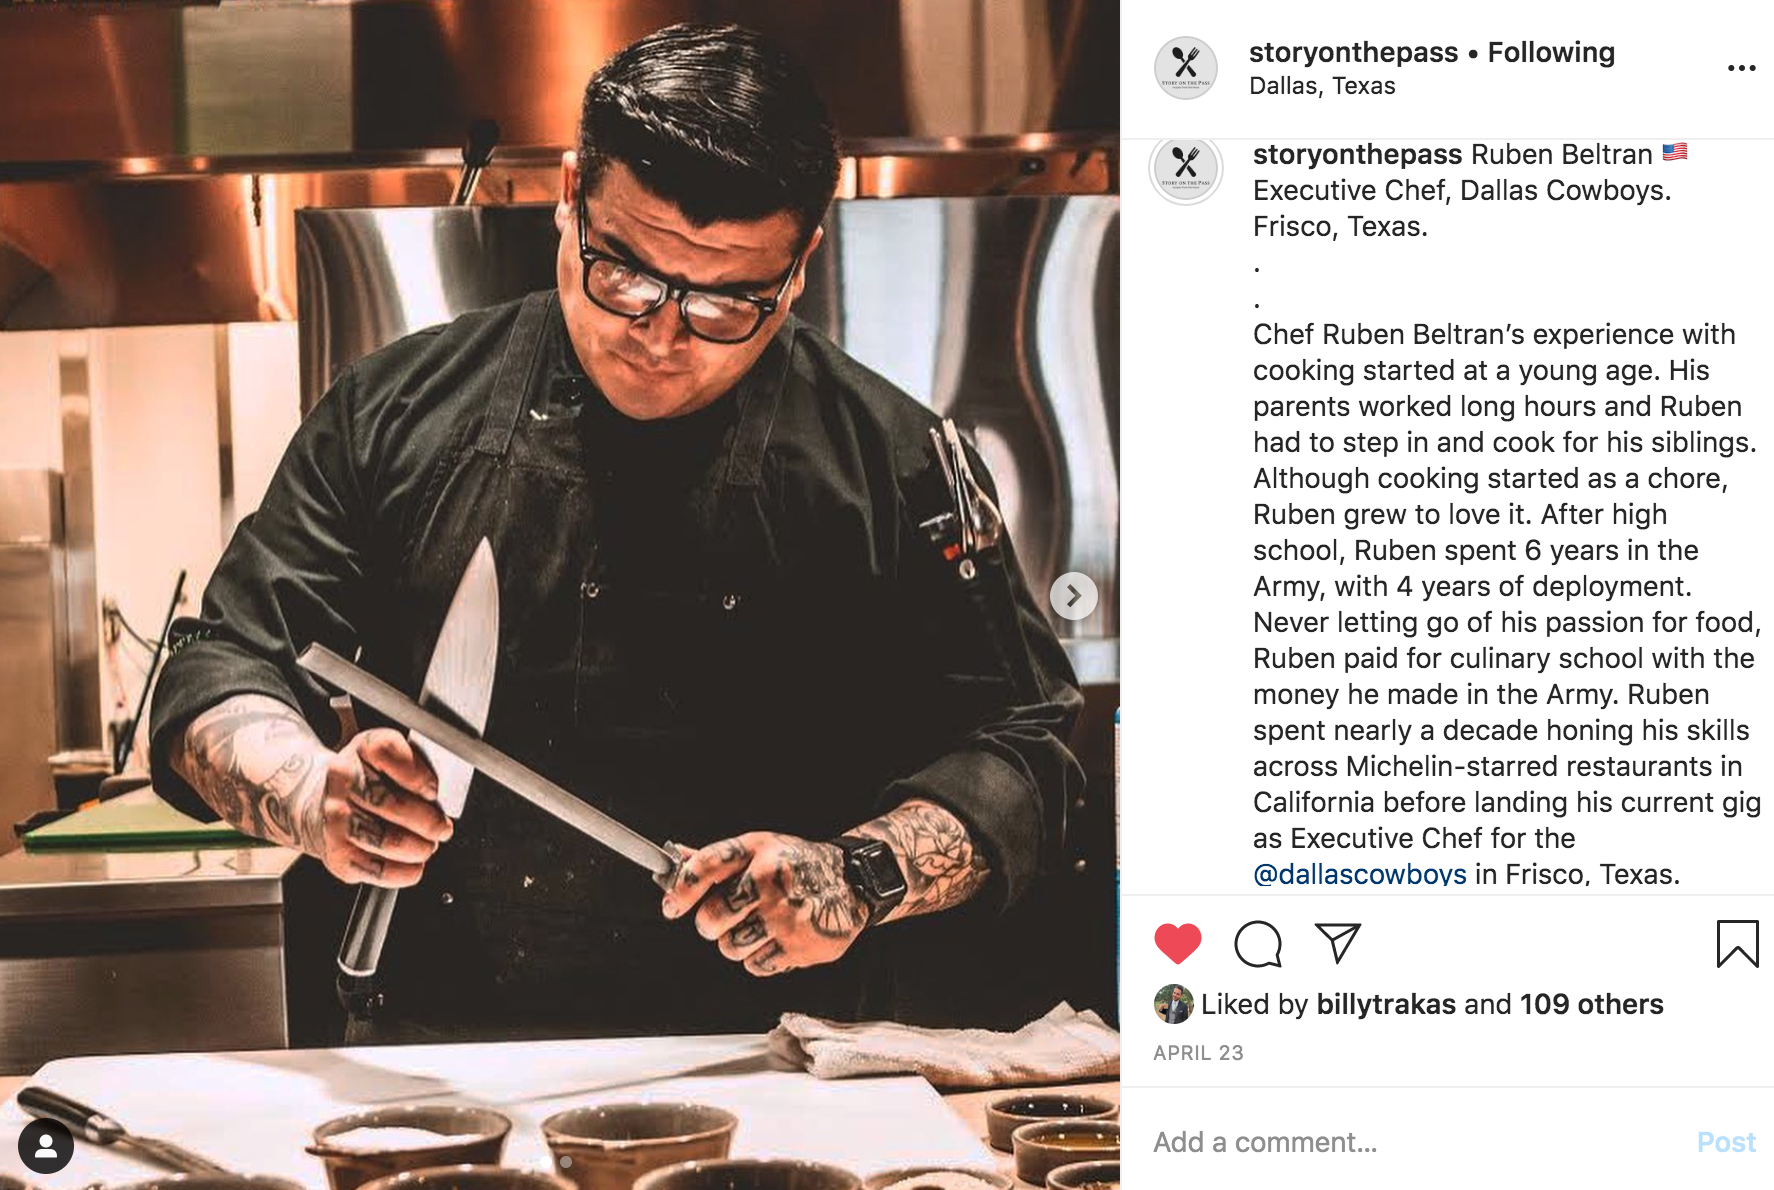Click the Post comment button
Image resolution: width=1774 pixels, height=1190 pixels.
[1726, 1142]
